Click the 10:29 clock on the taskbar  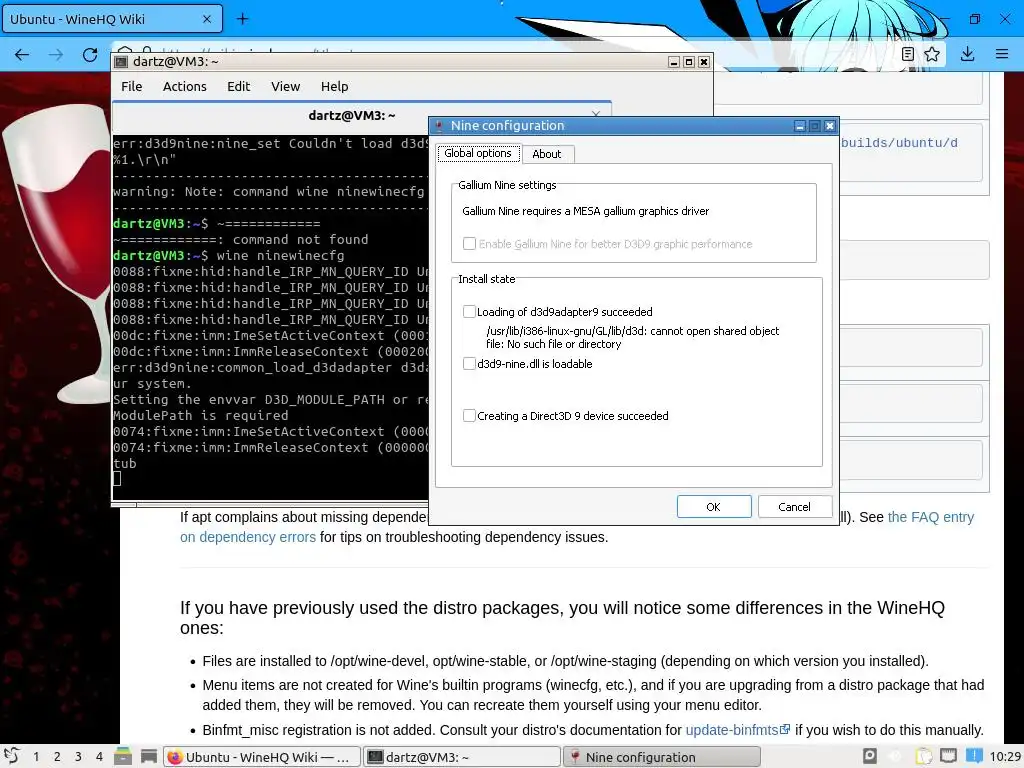coord(1005,756)
